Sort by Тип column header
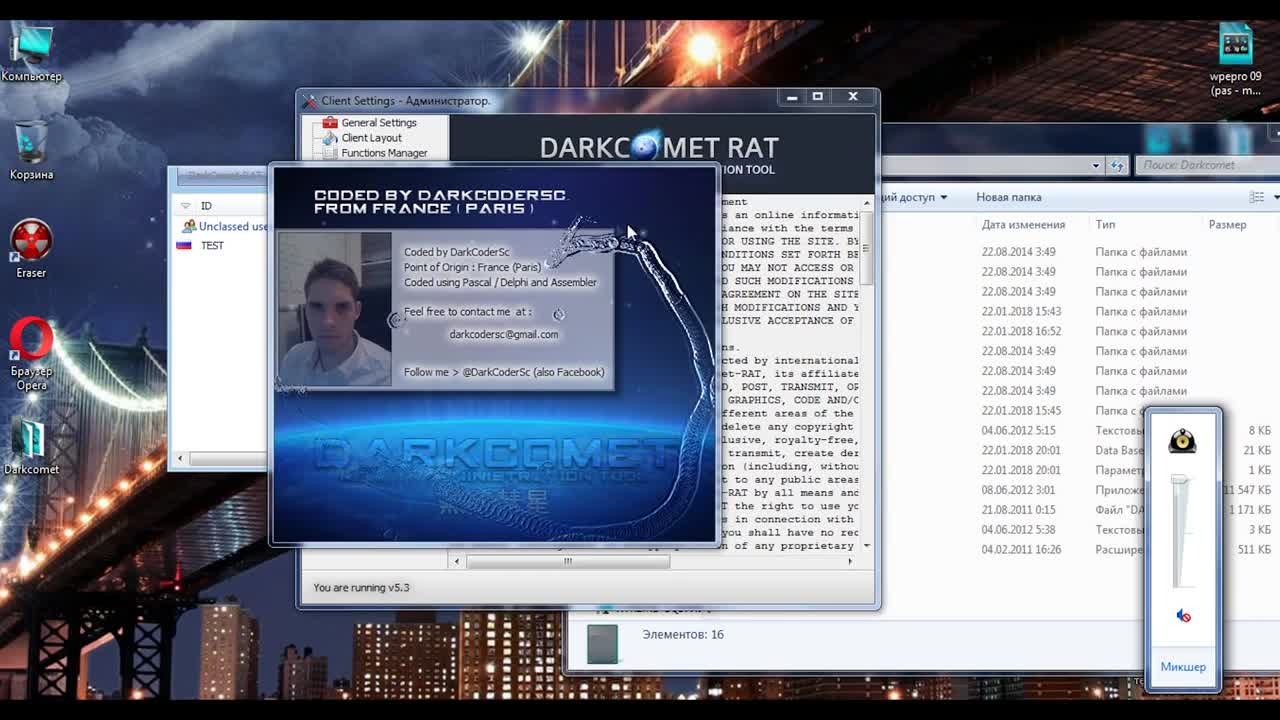This screenshot has width=1280, height=720. coord(1105,225)
